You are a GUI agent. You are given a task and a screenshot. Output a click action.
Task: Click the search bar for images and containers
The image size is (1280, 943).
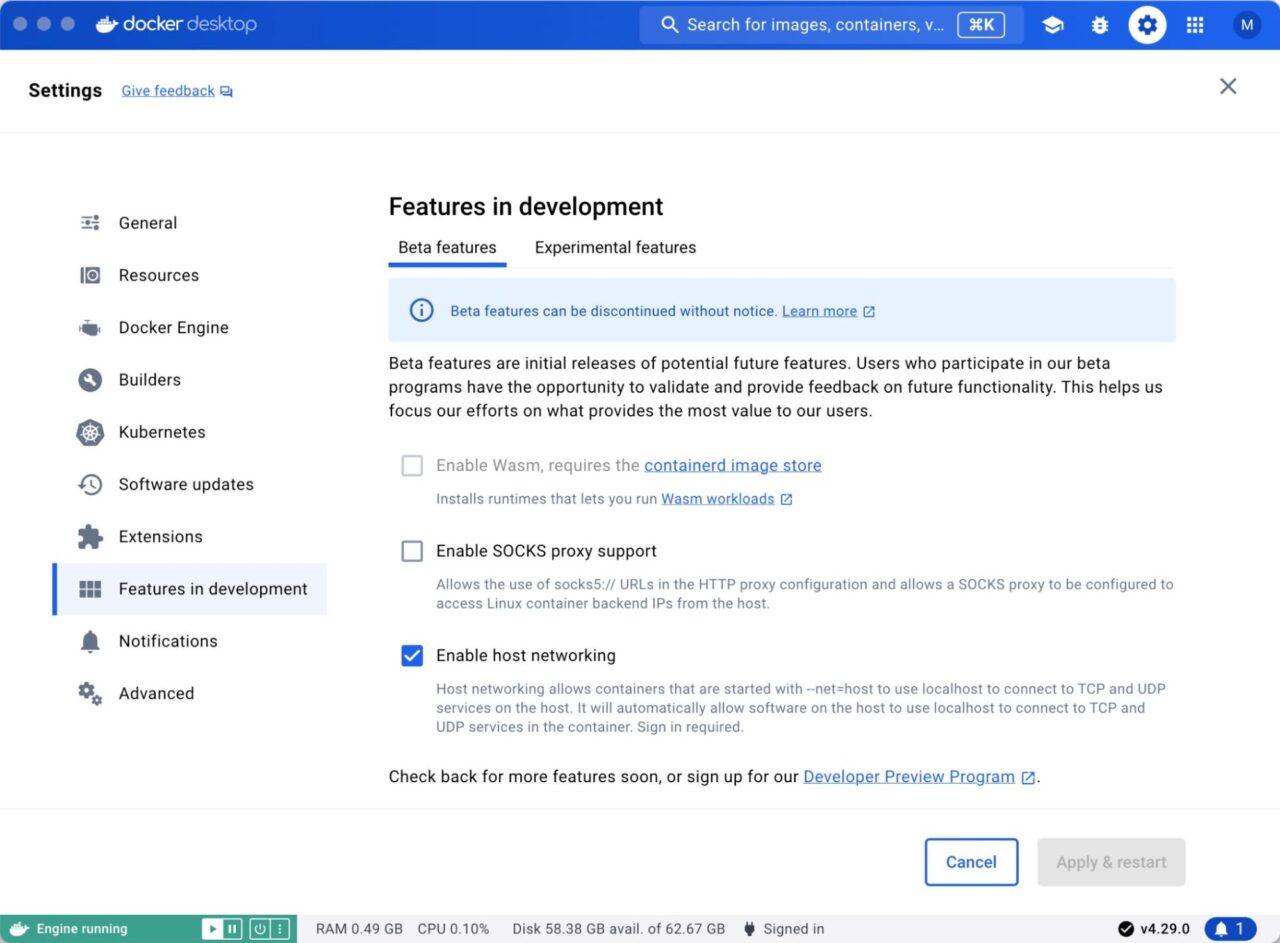tap(820, 24)
